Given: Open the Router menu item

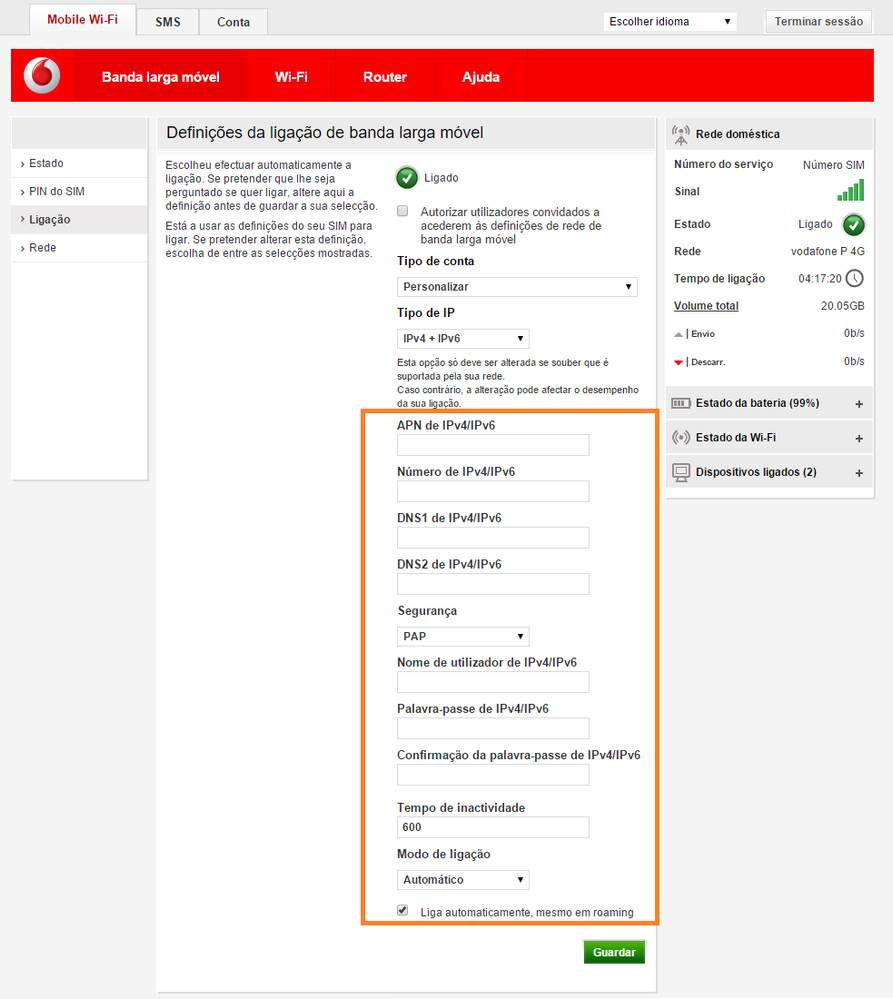Looking at the screenshot, I should (x=385, y=76).
